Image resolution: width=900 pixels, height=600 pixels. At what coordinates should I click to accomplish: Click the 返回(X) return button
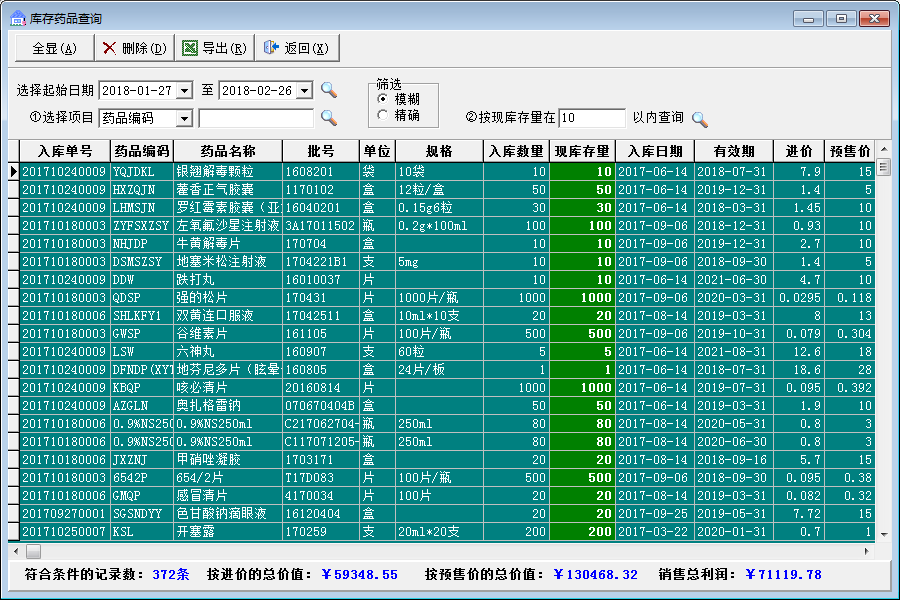tap(297, 48)
